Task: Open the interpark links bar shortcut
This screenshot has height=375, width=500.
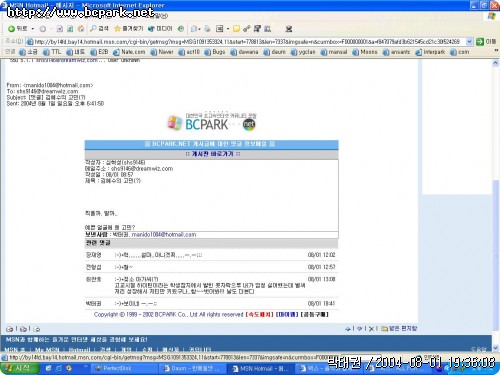Action: coord(430,52)
